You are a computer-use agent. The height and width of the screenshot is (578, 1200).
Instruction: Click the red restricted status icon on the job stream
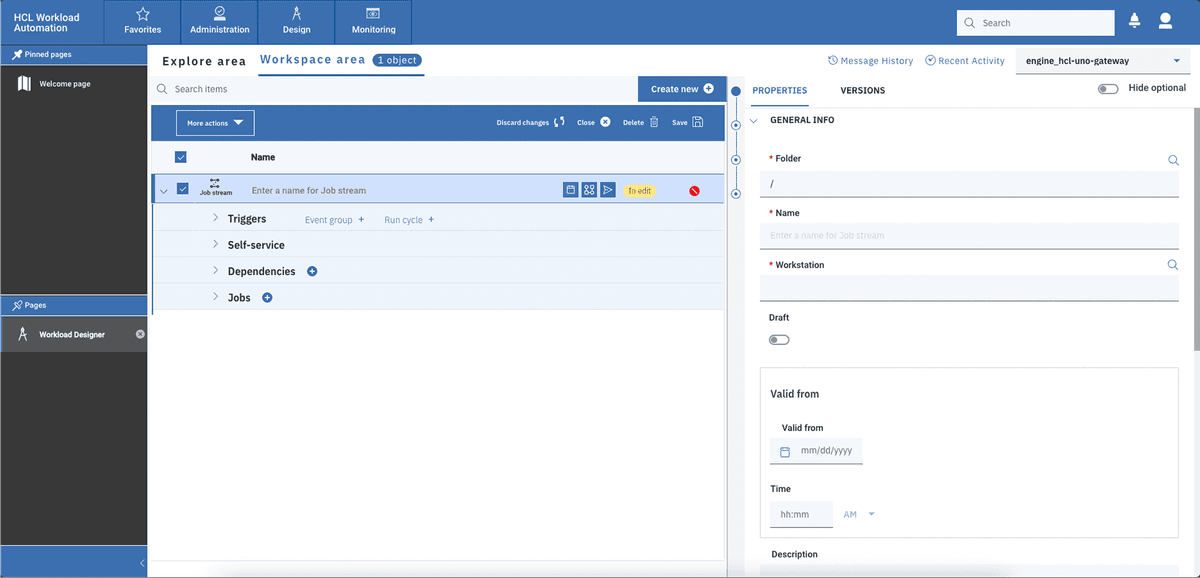tap(695, 190)
